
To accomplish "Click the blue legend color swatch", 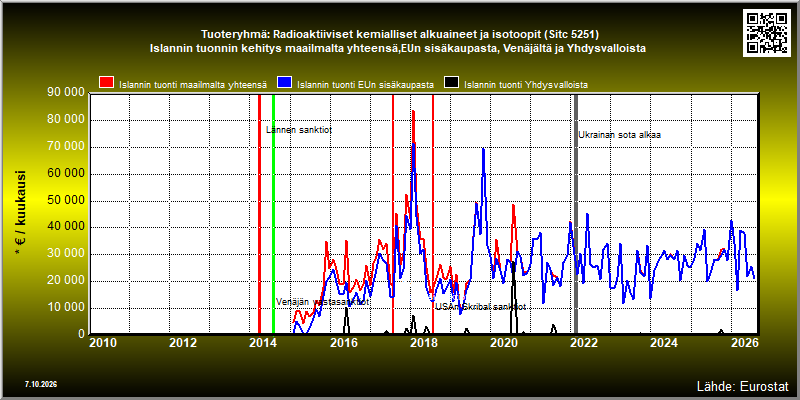I will point(285,83).
